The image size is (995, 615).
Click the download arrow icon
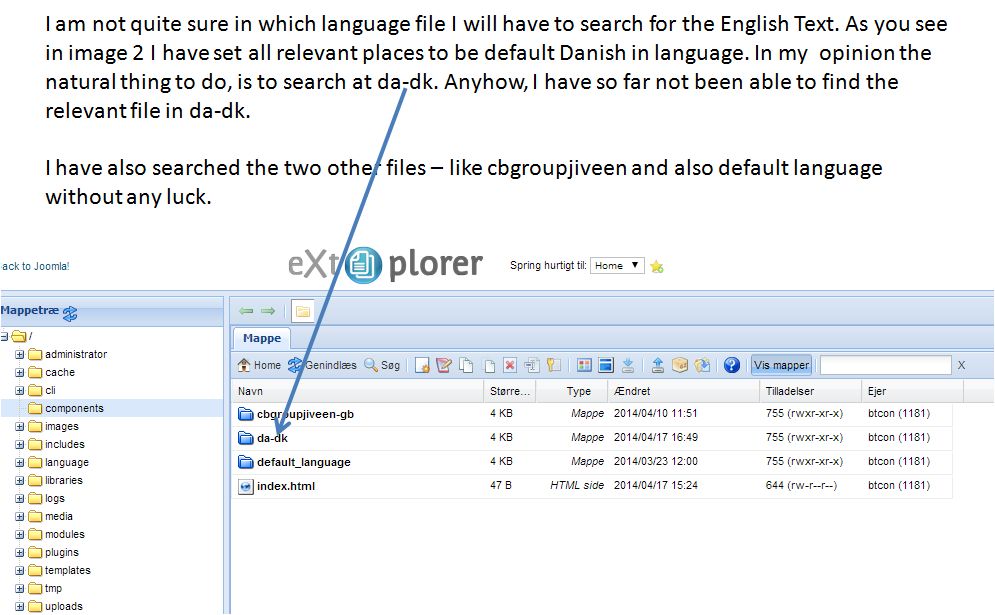coord(628,365)
